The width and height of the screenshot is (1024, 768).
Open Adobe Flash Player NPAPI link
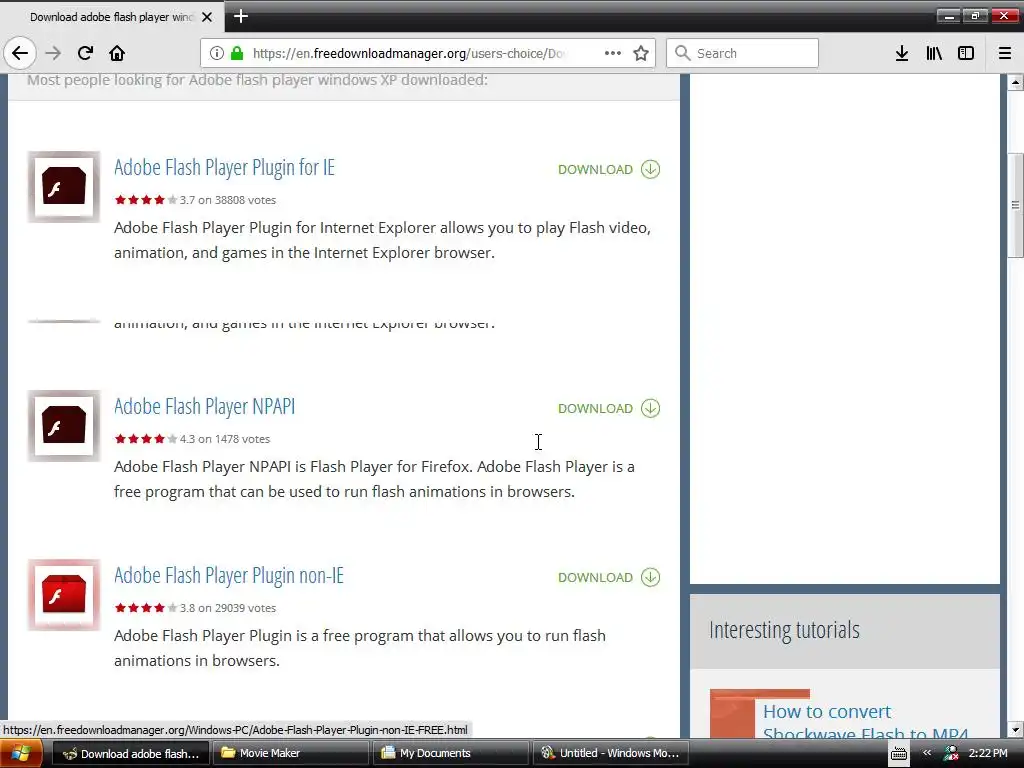[204, 406]
